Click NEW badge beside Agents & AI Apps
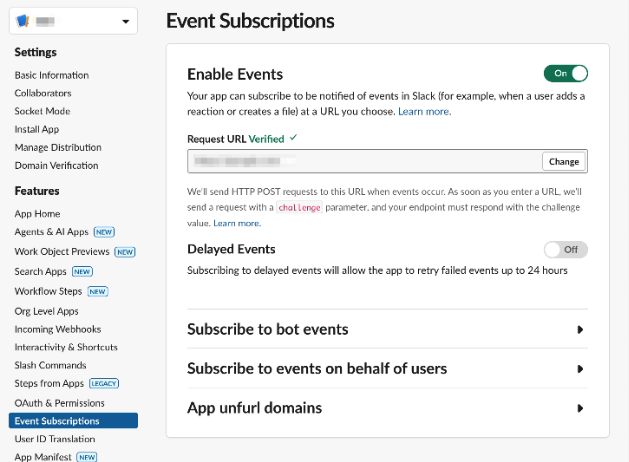629x462 pixels. [104, 232]
